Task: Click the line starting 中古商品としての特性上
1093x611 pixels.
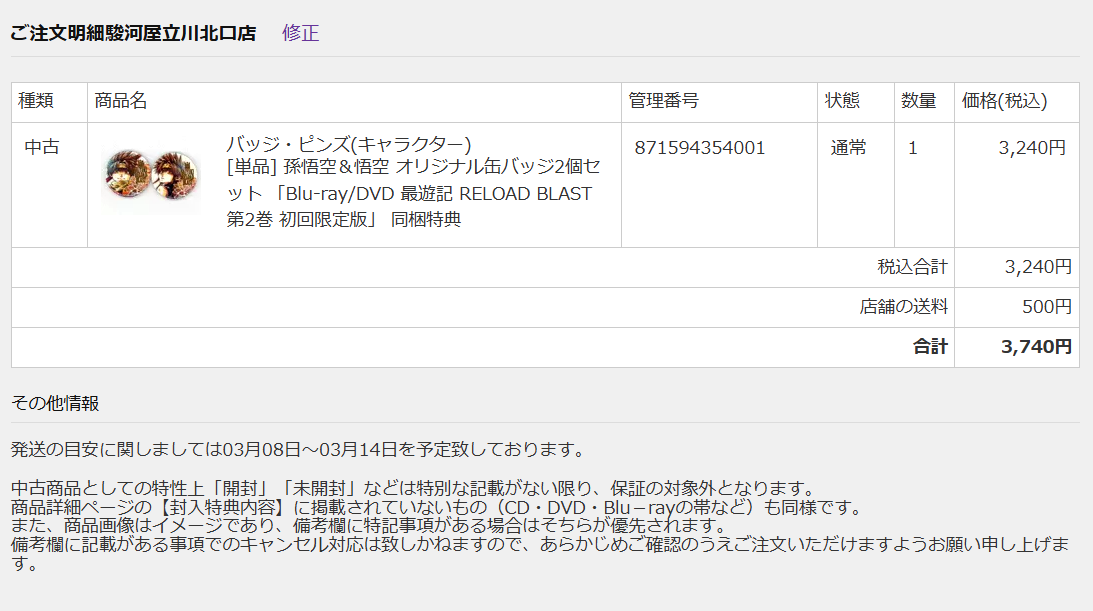Action: [413, 488]
